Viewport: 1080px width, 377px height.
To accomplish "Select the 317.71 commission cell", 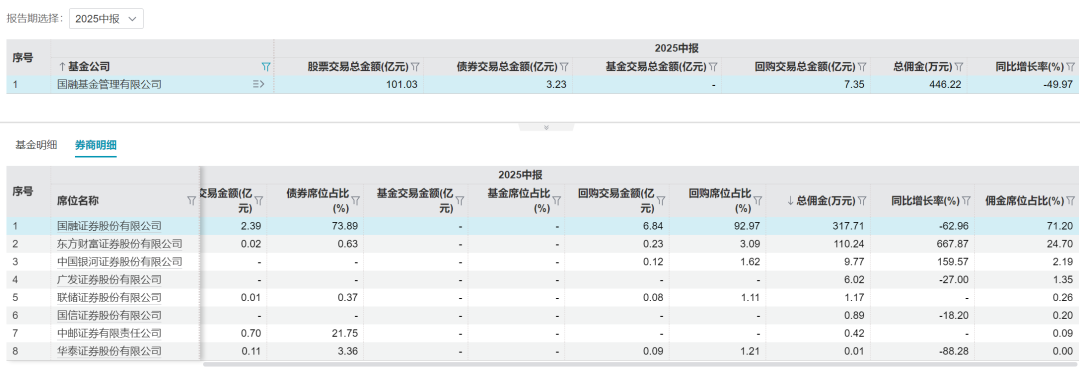I will (847, 225).
